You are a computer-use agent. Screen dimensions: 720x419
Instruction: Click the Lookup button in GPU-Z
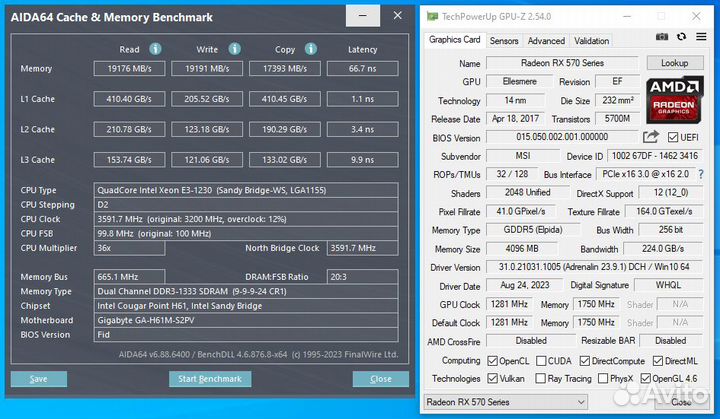coord(675,63)
